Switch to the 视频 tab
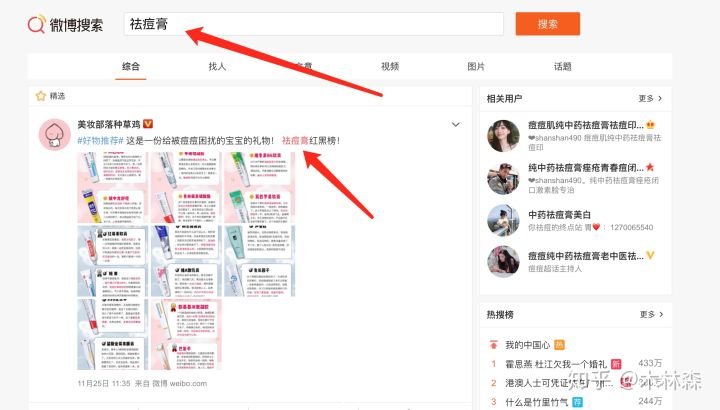720x410 pixels. tap(390, 67)
